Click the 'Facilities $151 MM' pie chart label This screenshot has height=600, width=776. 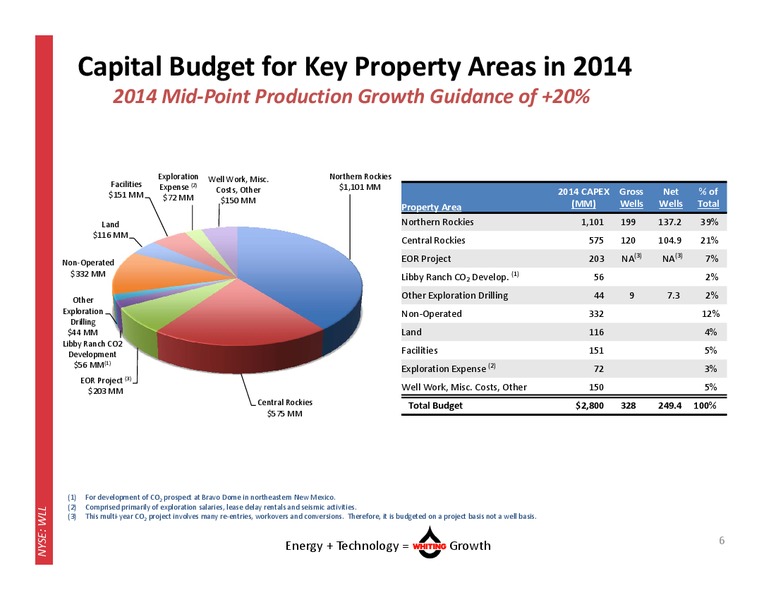tap(126, 190)
